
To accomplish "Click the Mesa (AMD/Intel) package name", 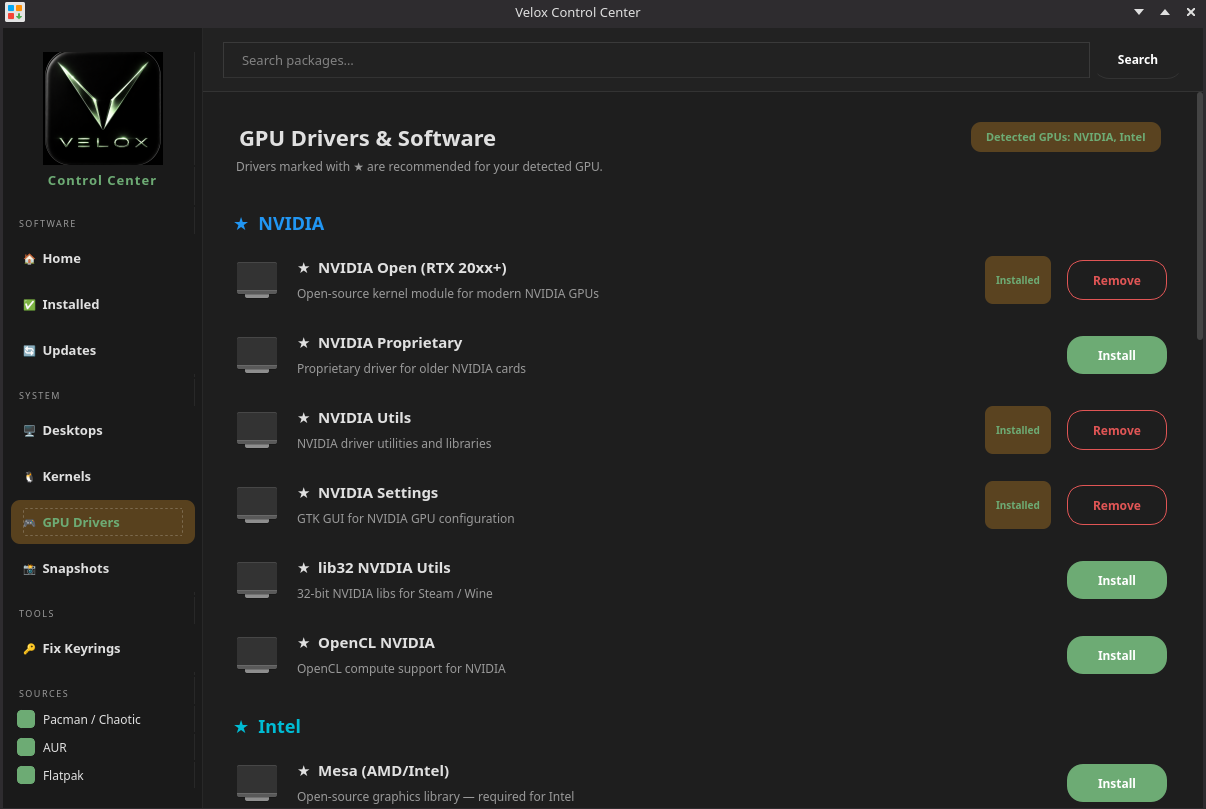I will coord(383,771).
